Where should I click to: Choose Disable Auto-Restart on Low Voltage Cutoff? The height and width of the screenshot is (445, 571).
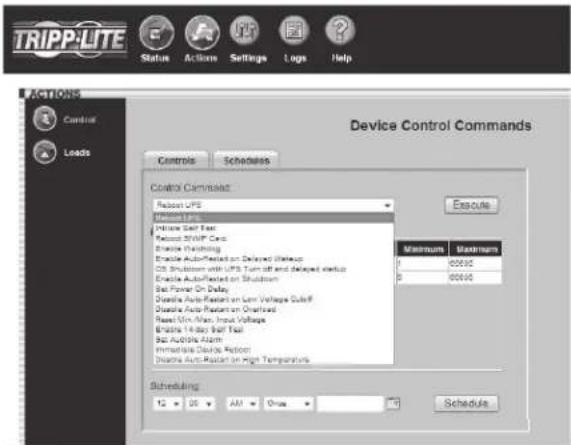[x=273, y=299]
